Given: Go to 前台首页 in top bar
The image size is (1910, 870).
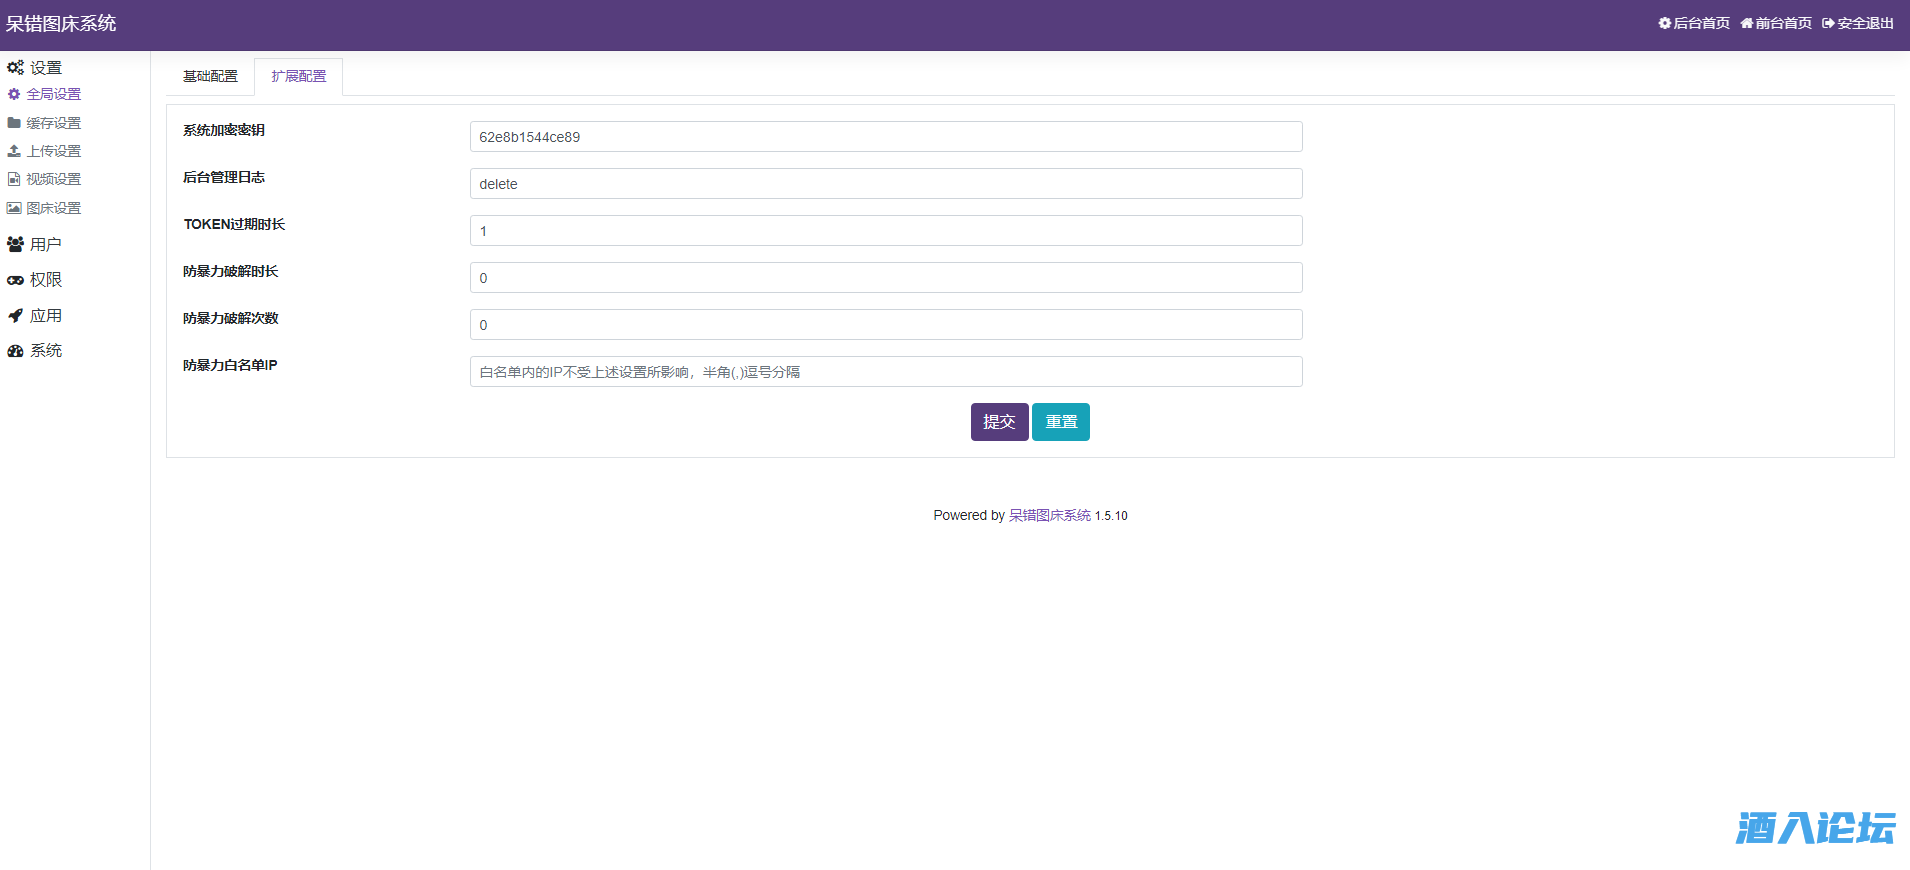Looking at the screenshot, I should click(x=1776, y=23).
